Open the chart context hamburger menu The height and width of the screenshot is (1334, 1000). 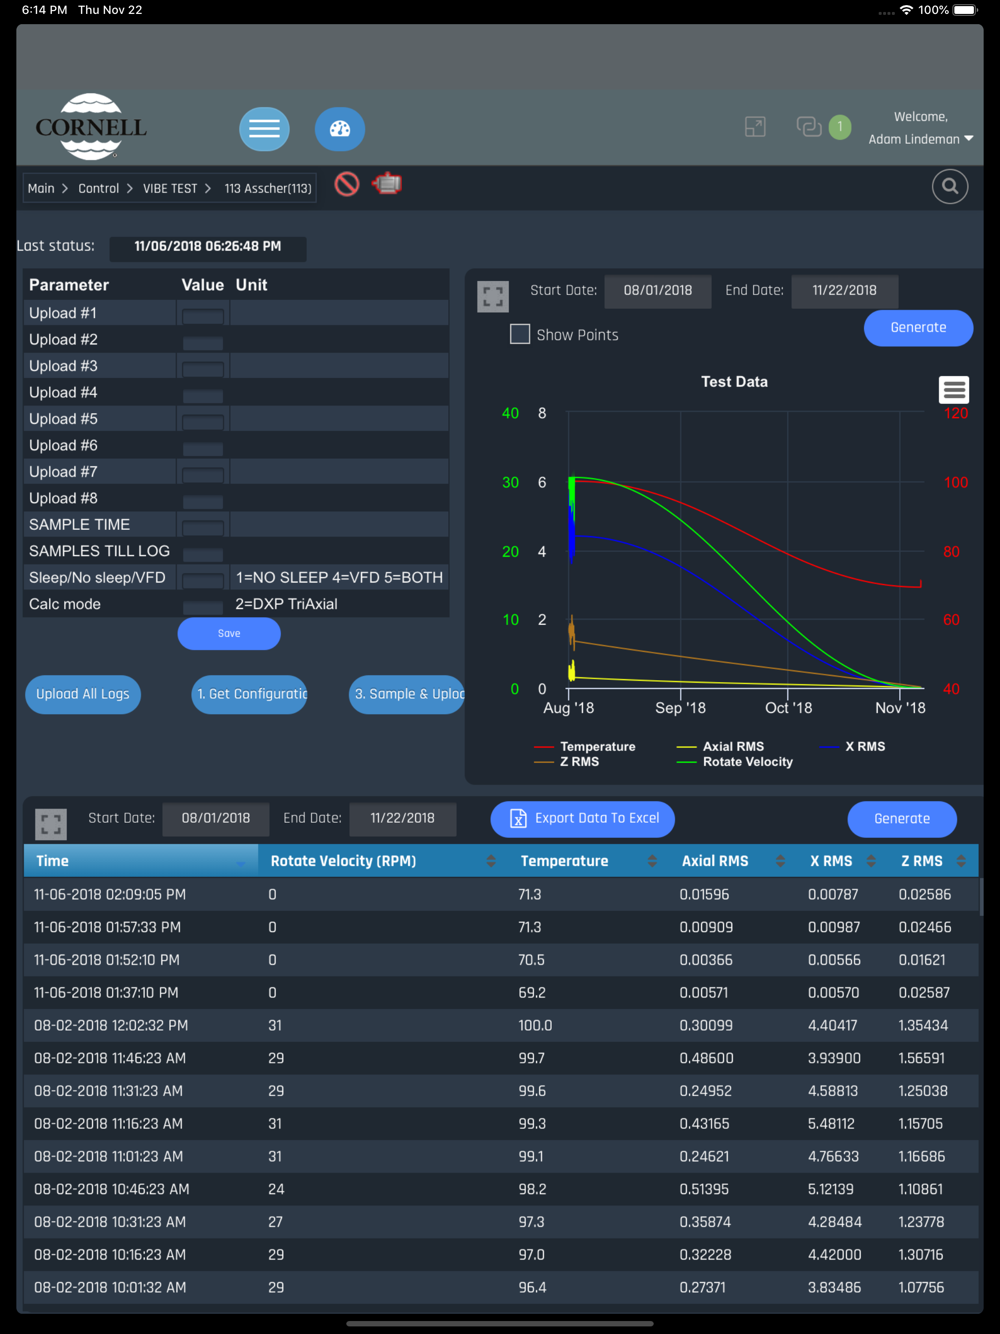(x=954, y=390)
